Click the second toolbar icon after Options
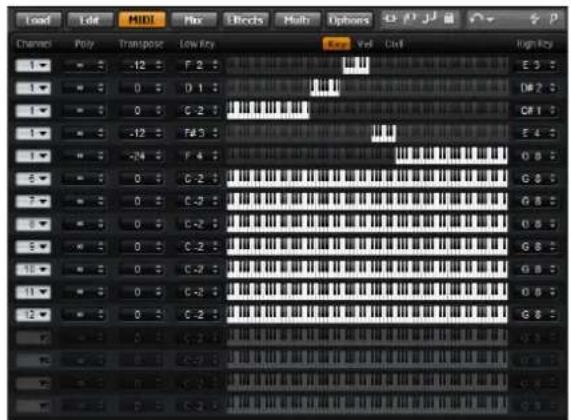The width and height of the screenshot is (571, 420). [410, 19]
